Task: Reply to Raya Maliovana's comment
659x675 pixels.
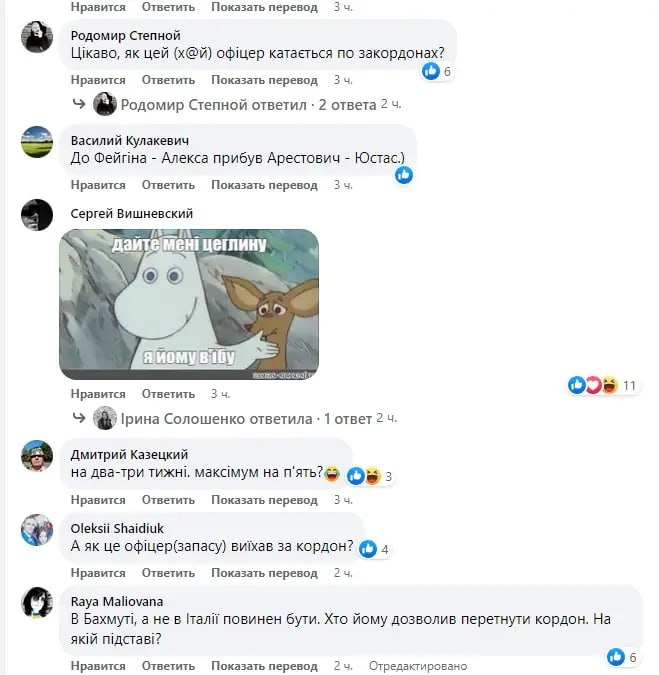Action: pos(168,666)
